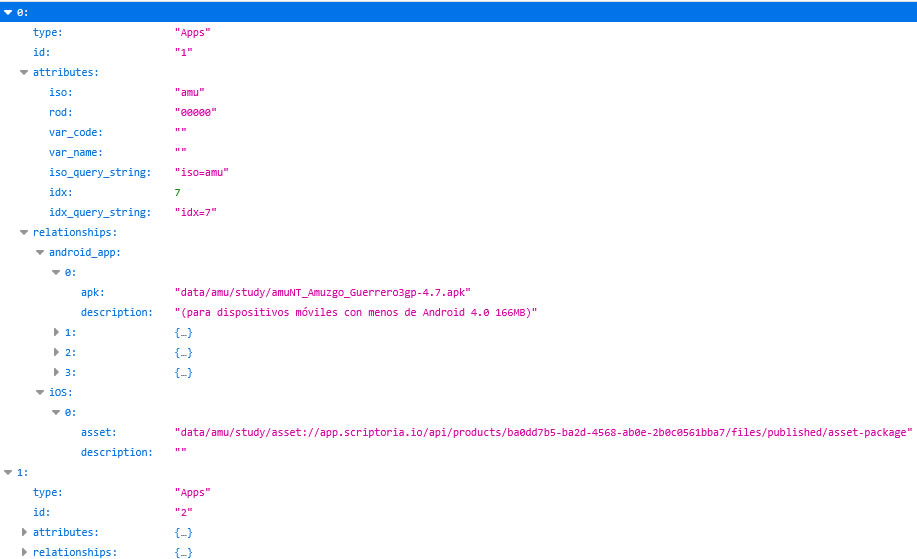This screenshot has height=559, width=917.
Task: Expand android_app entry 1
Action: tap(57, 332)
